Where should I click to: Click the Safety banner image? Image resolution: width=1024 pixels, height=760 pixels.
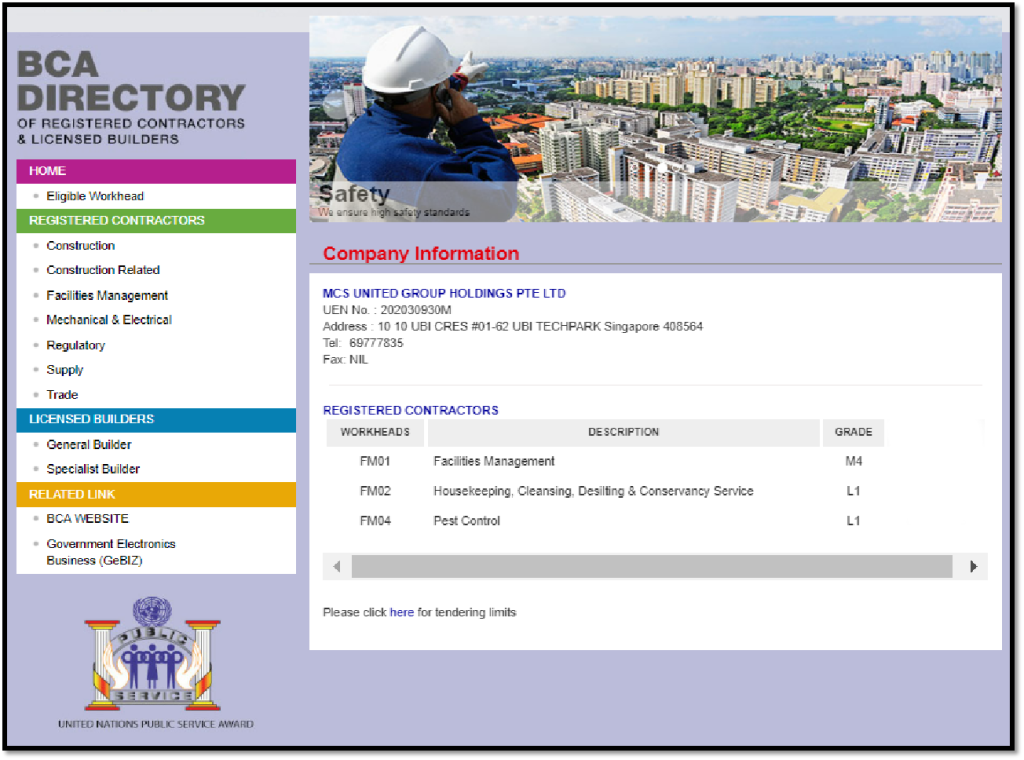click(x=655, y=118)
